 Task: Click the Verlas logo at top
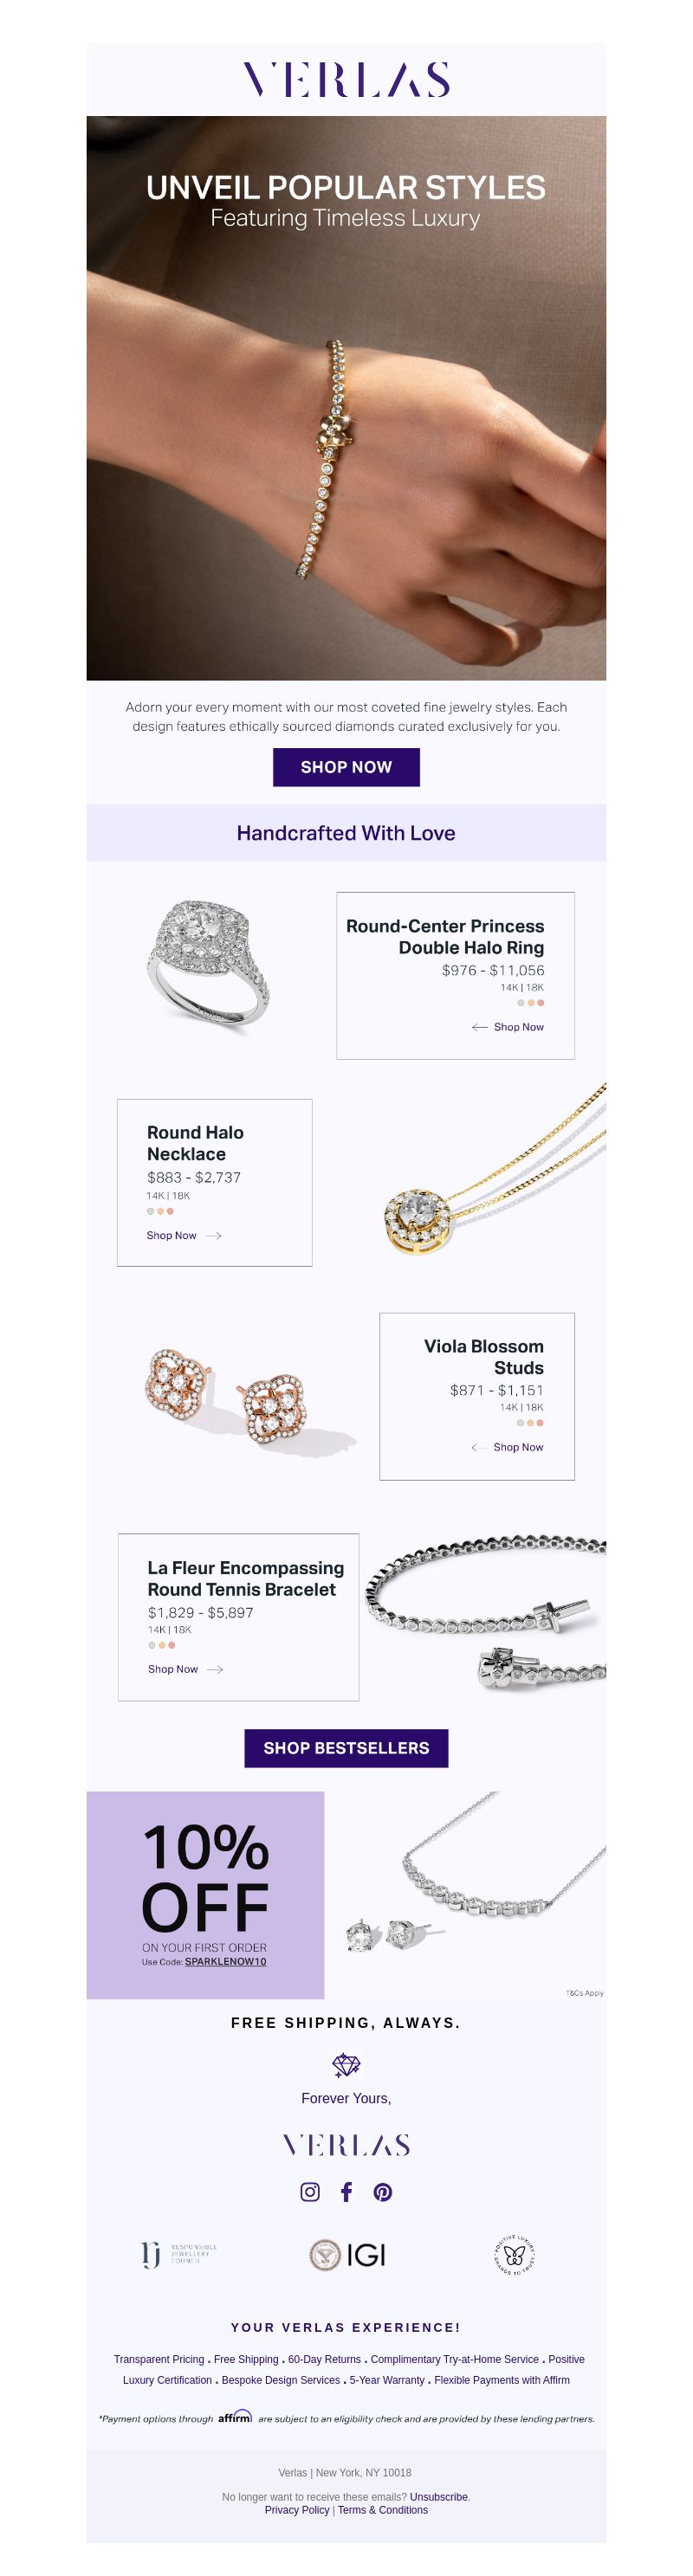[x=346, y=79]
